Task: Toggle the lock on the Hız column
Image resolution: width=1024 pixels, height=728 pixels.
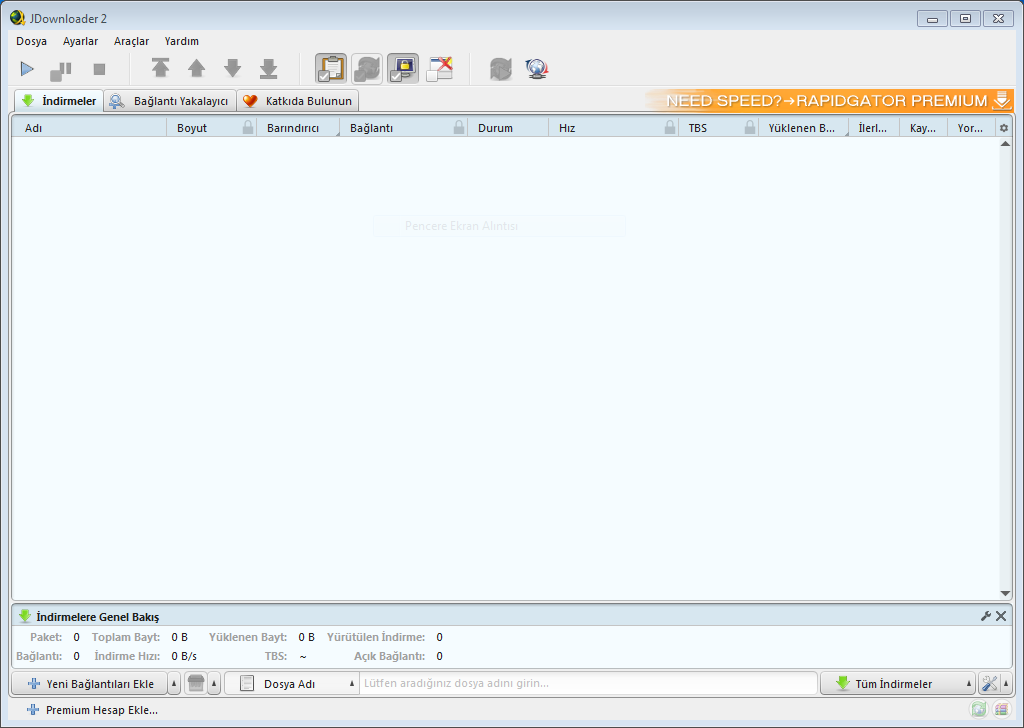Action: click(670, 127)
